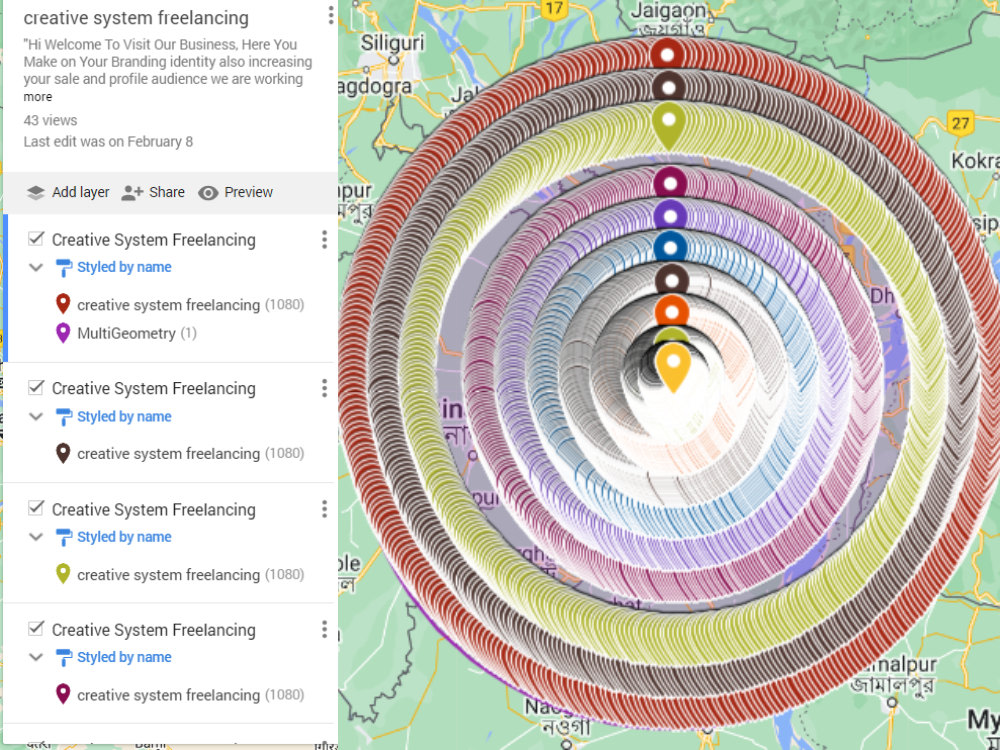Expand the description with the more link
The width and height of the screenshot is (1000, 750).
coord(37,96)
